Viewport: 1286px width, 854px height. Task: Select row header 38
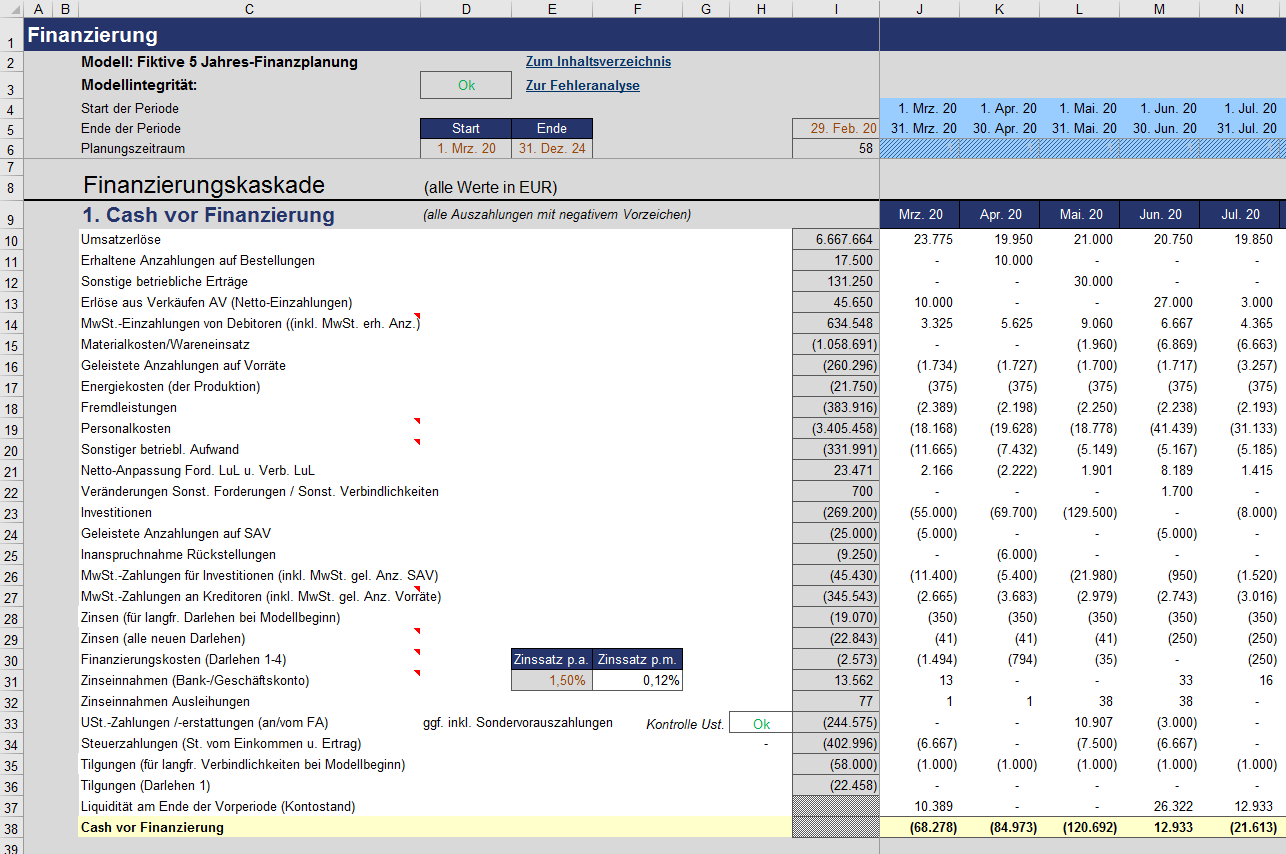11,828
